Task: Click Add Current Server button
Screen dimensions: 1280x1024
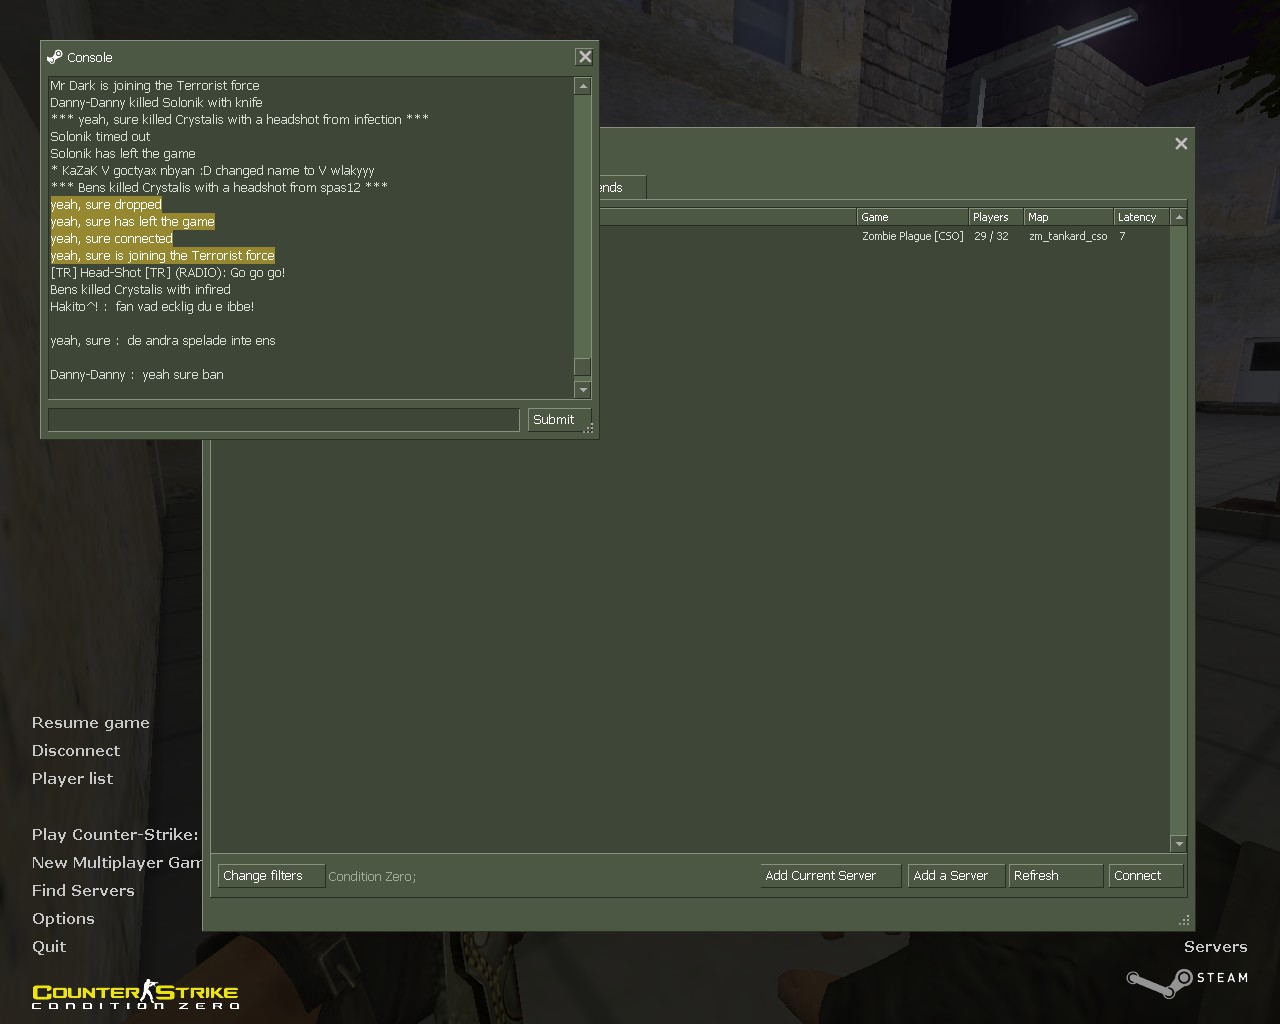Action: [x=830, y=876]
